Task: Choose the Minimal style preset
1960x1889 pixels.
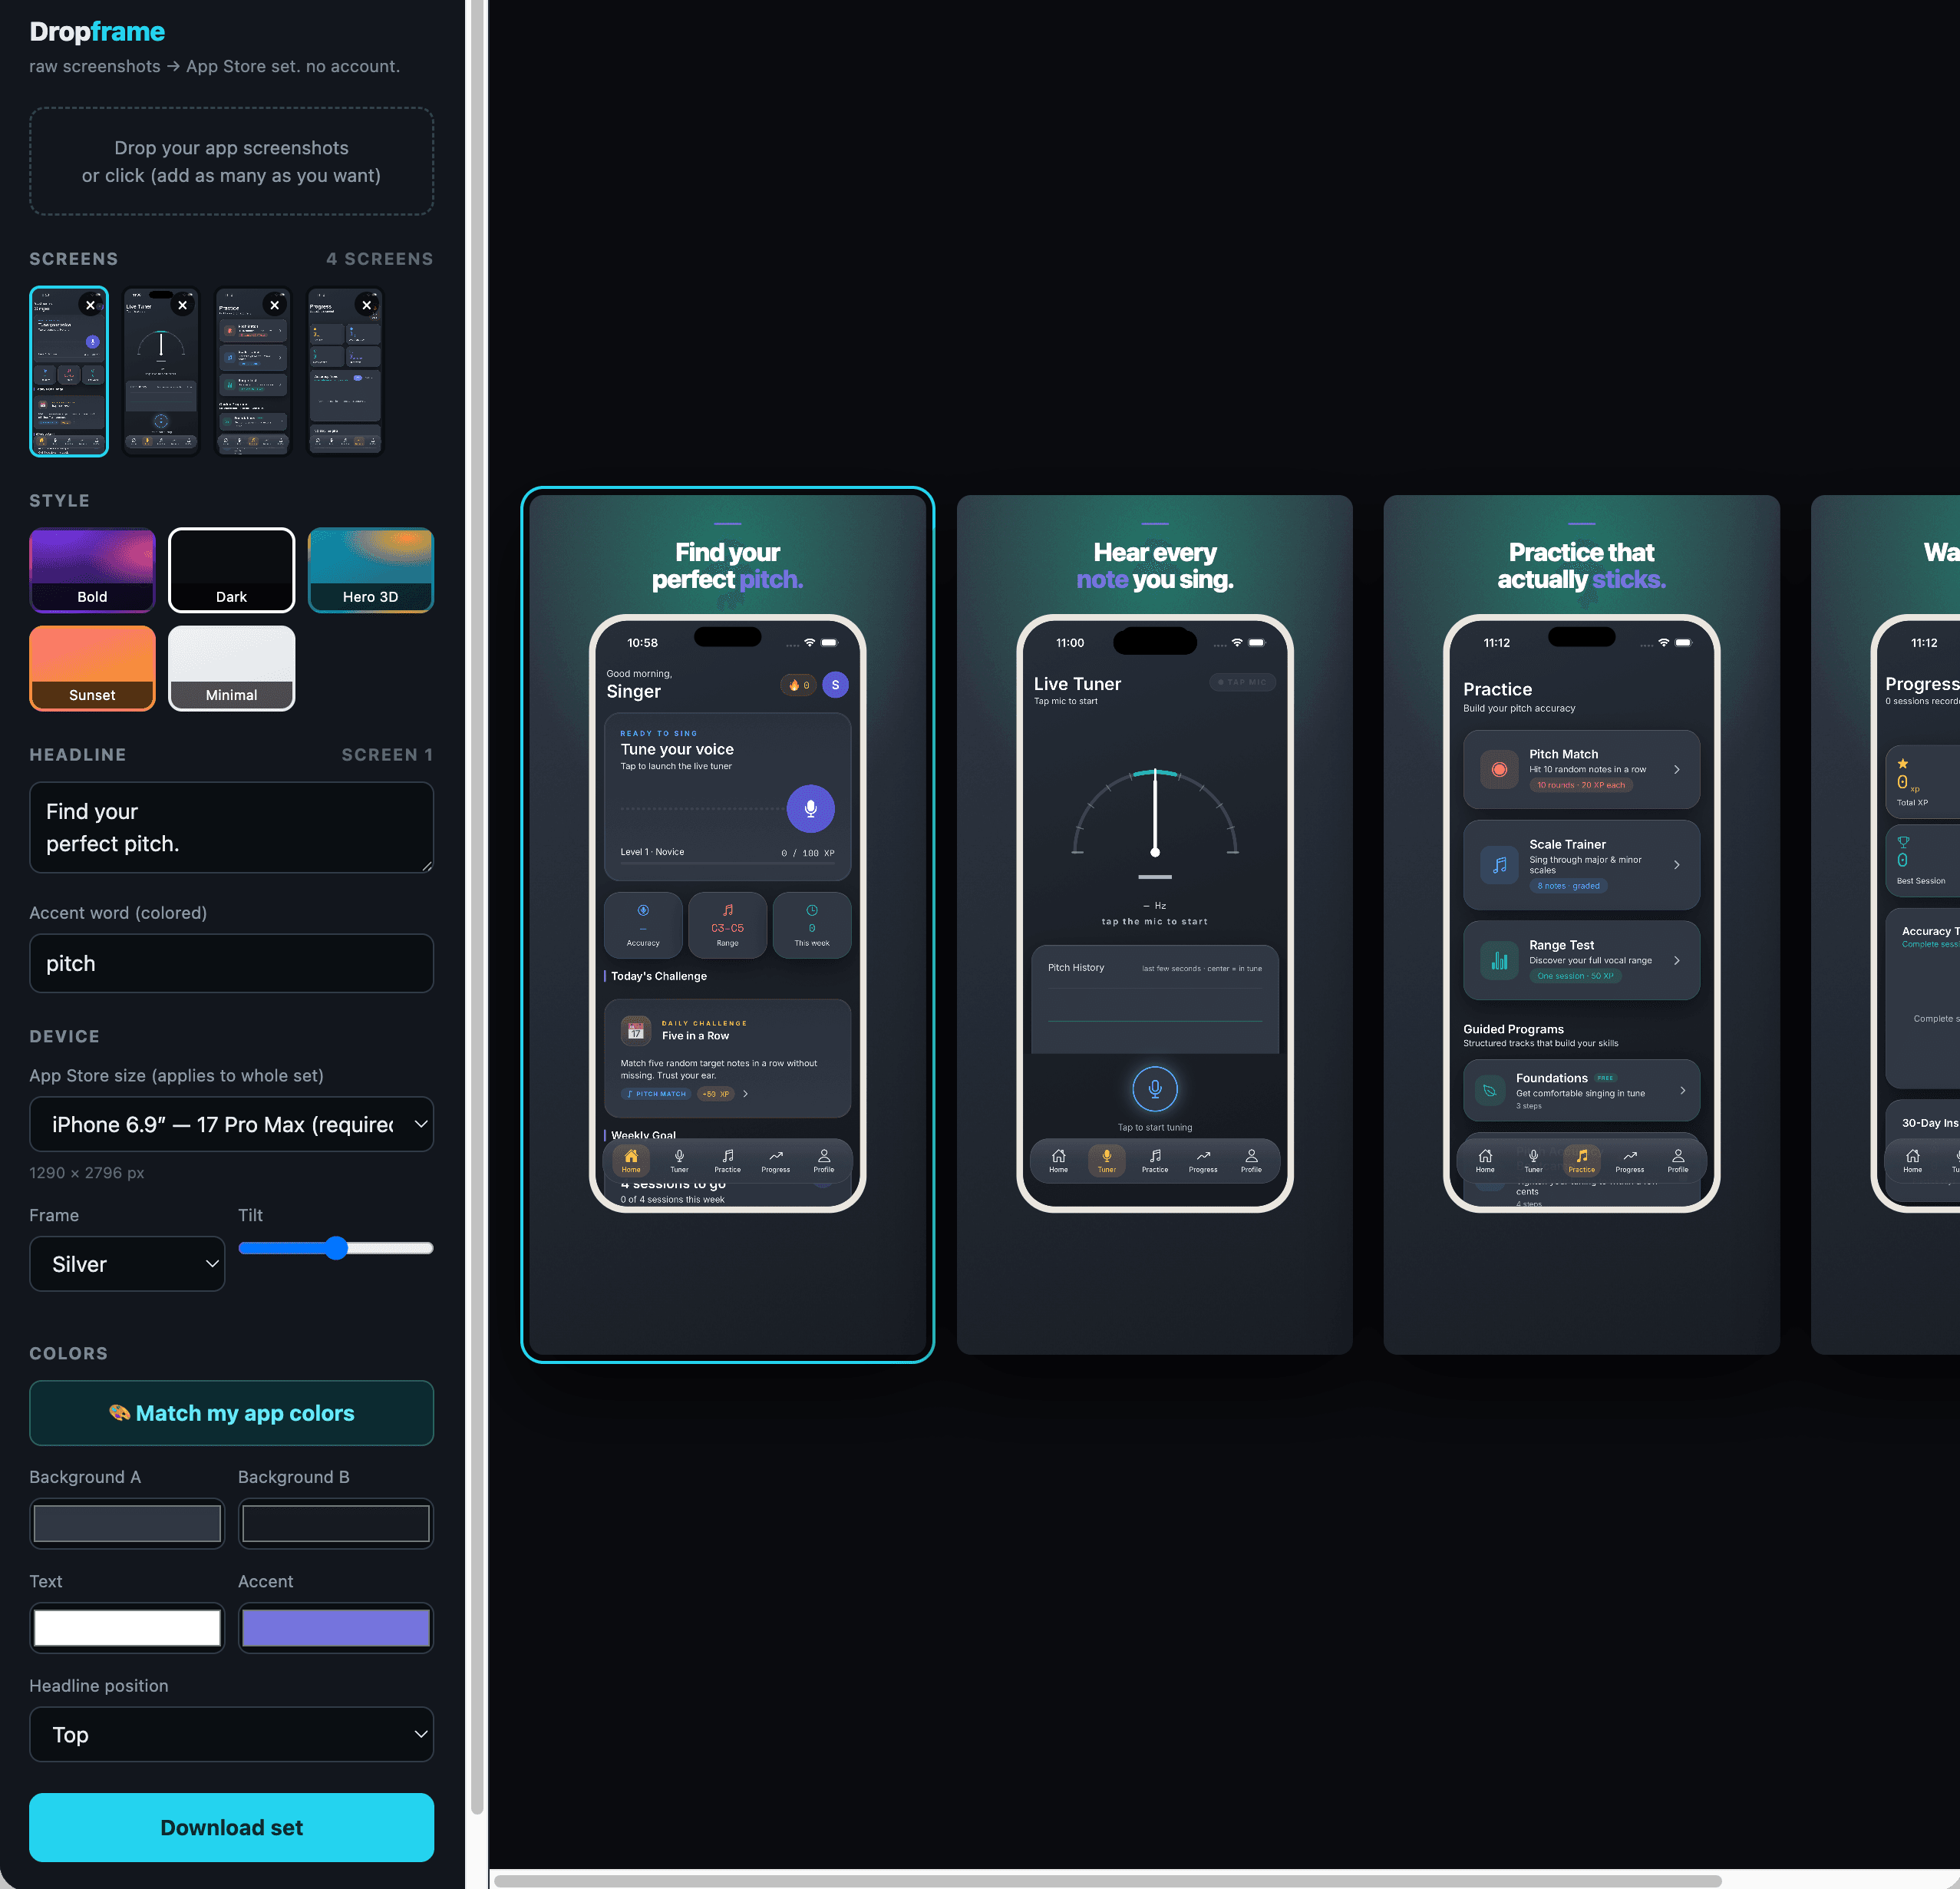Action: pos(231,668)
